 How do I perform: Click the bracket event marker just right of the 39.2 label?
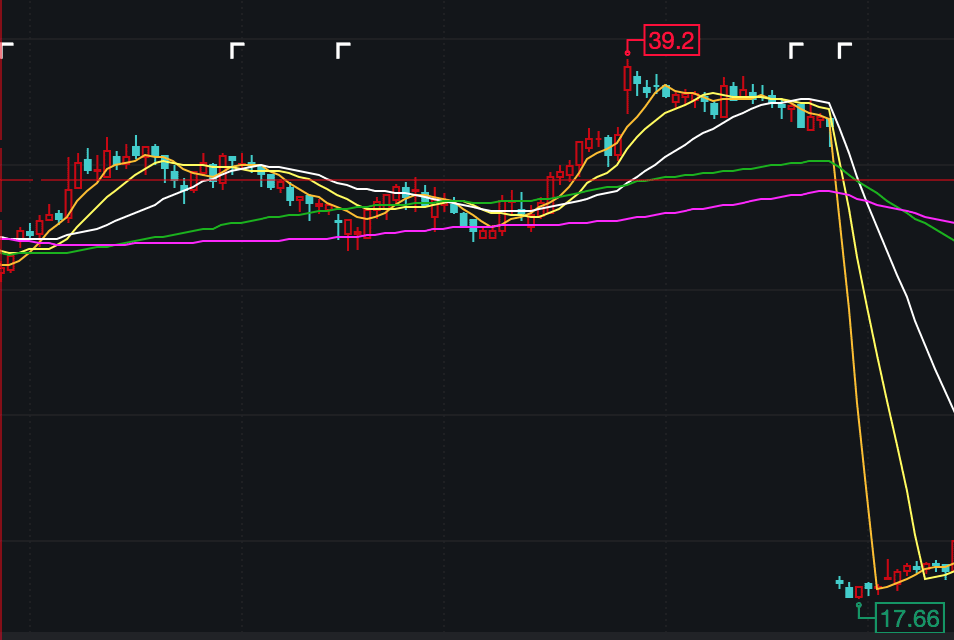[796, 50]
